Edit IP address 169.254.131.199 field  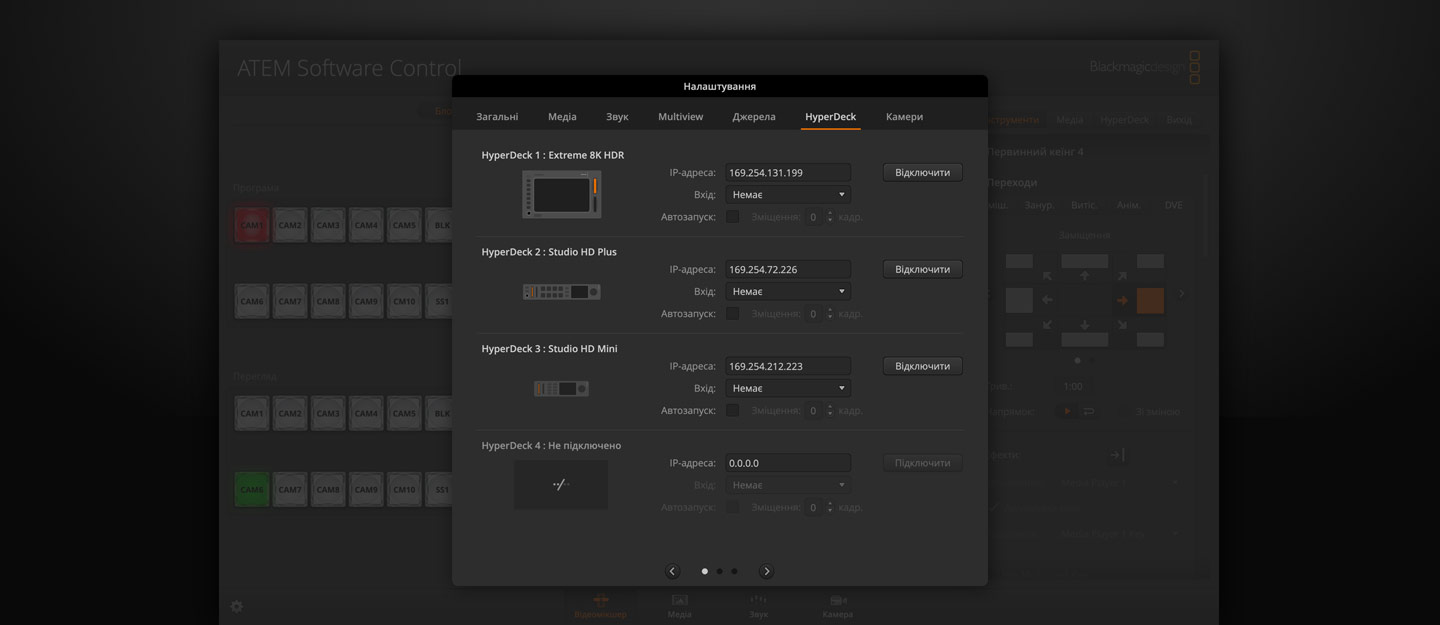tap(788, 172)
